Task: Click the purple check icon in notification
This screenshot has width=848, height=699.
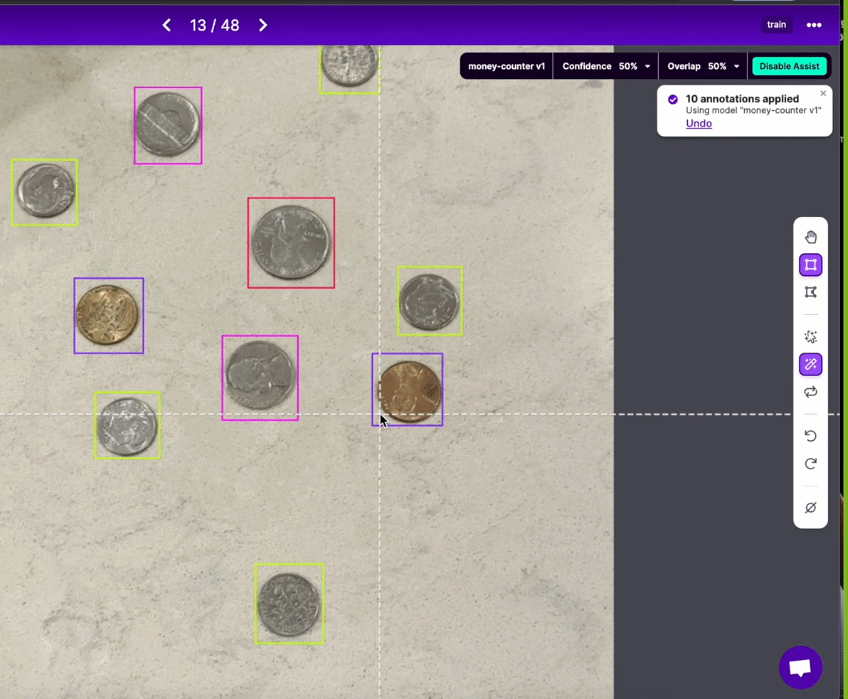Action: pos(673,100)
